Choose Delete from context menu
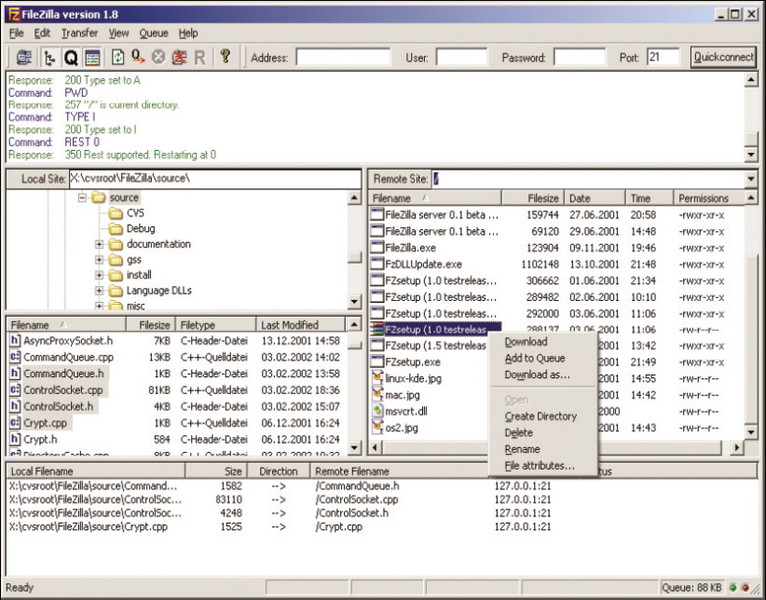Image resolution: width=766 pixels, height=600 pixels. point(518,433)
